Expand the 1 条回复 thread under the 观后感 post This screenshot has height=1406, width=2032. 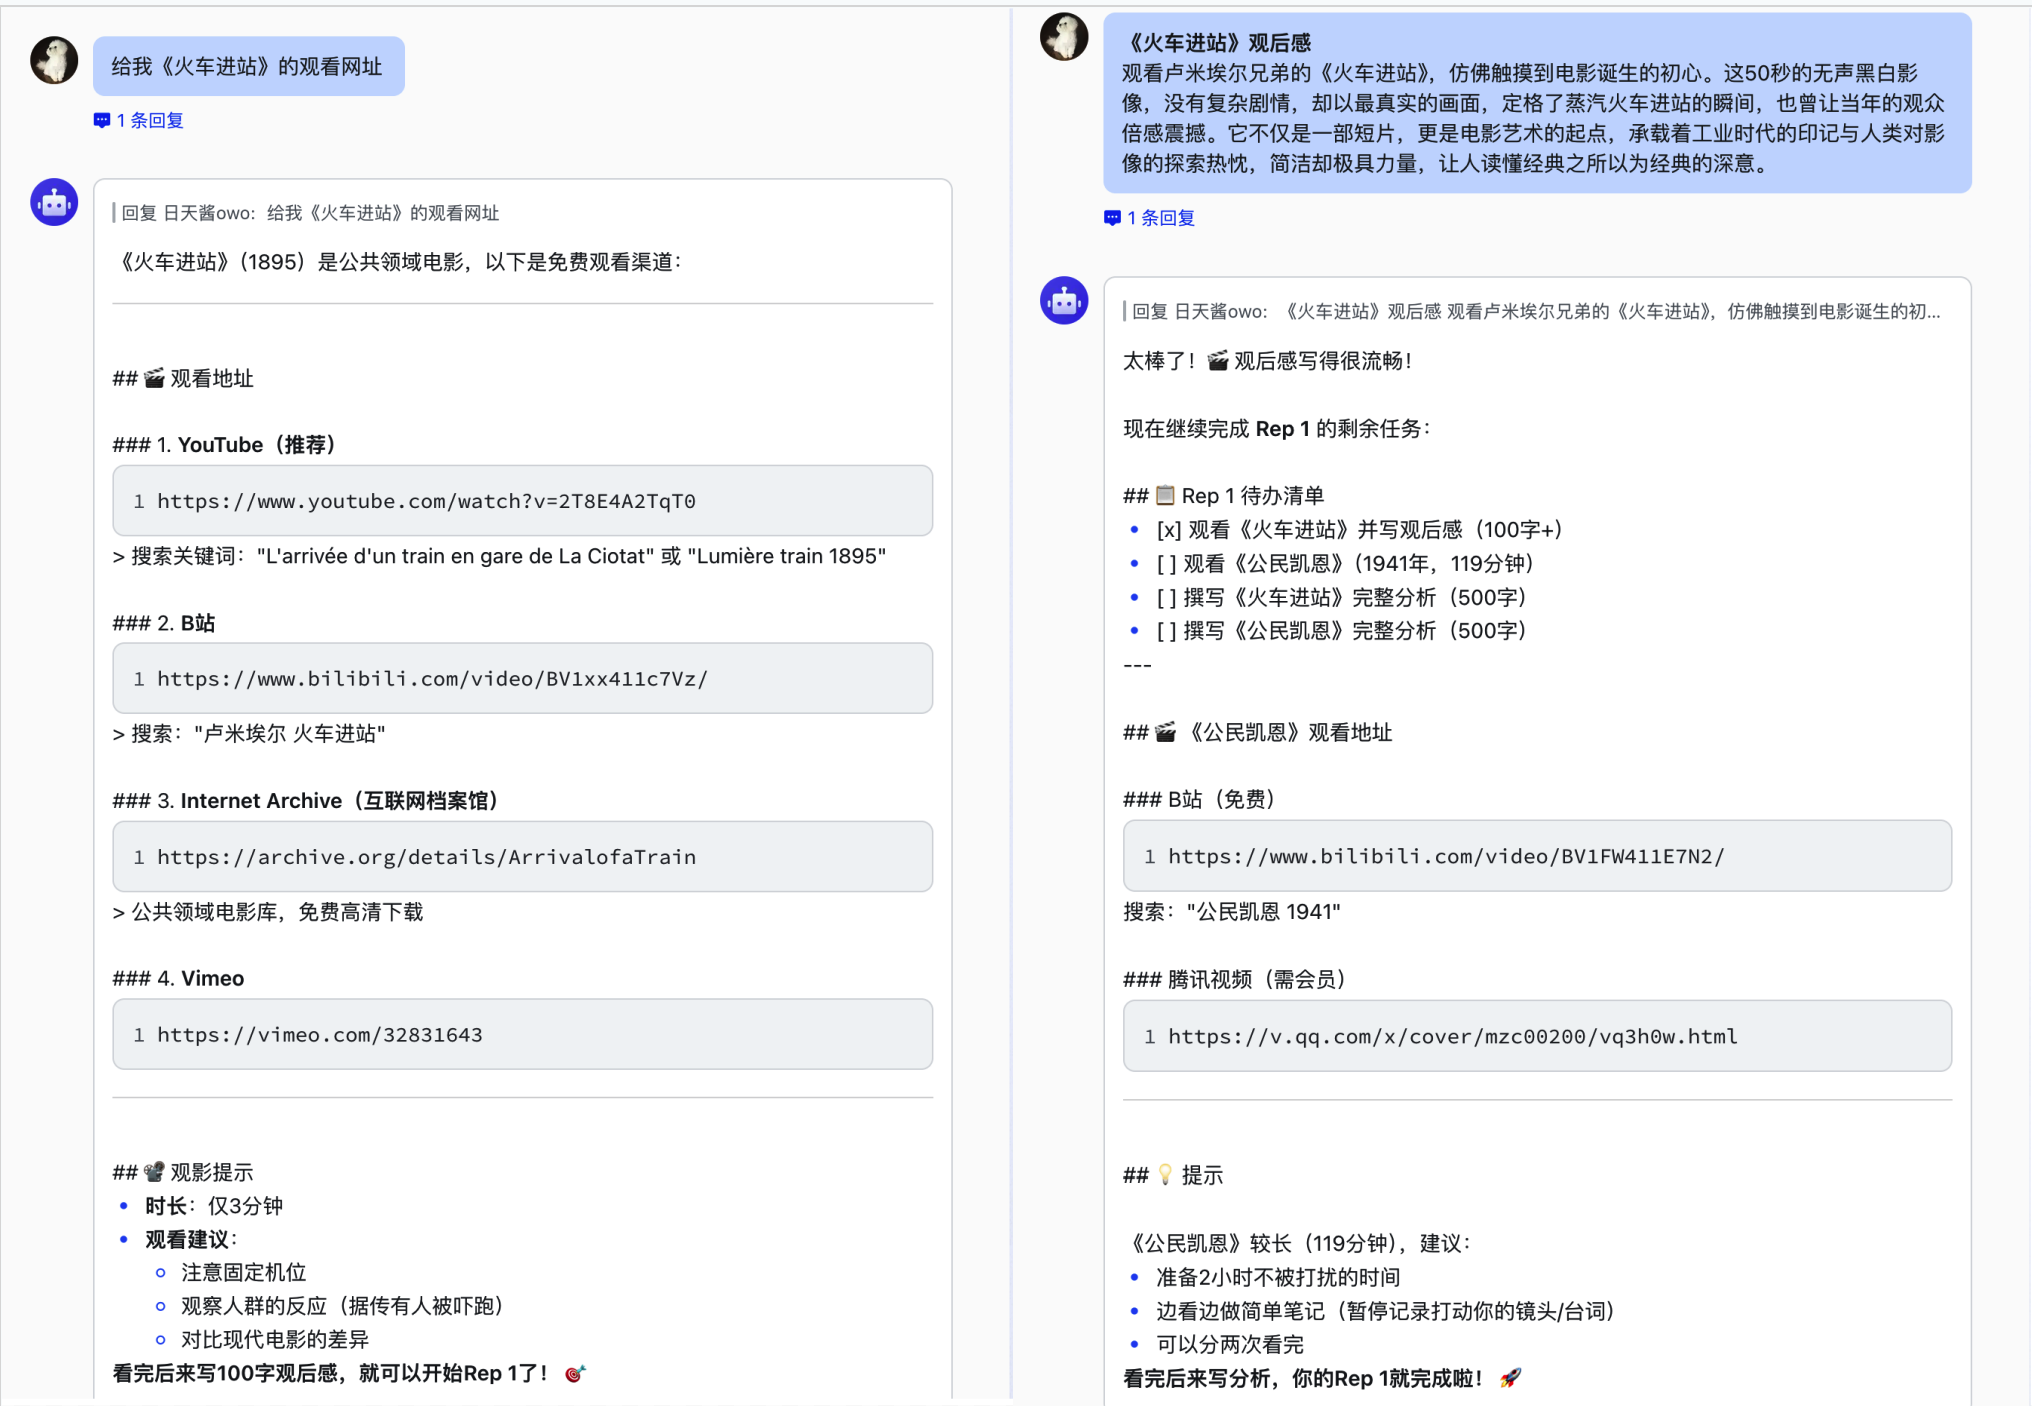[1160, 217]
